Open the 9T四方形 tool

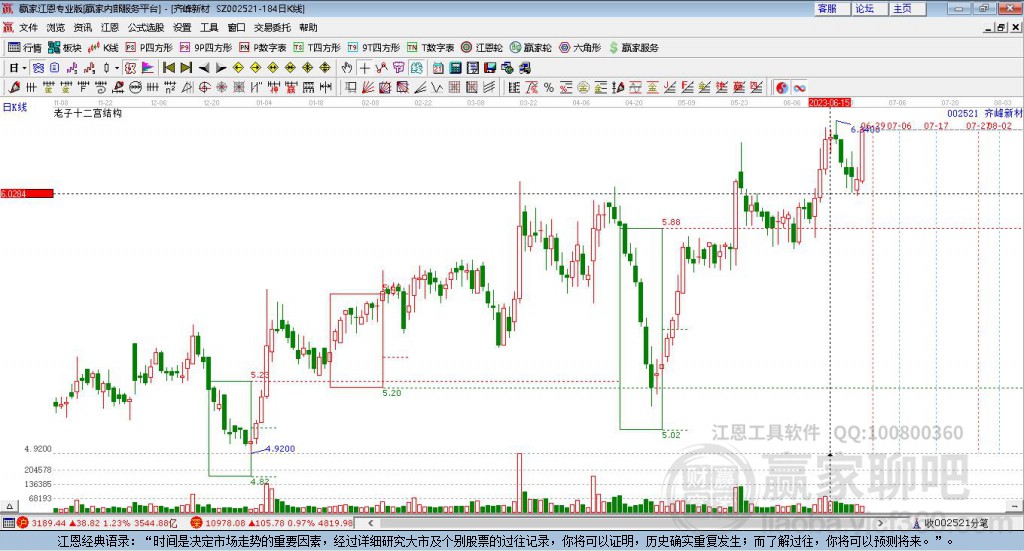tap(374, 48)
